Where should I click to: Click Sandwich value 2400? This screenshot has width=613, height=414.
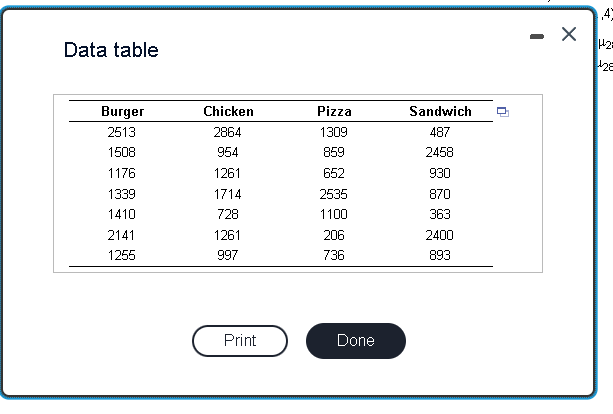(439, 235)
